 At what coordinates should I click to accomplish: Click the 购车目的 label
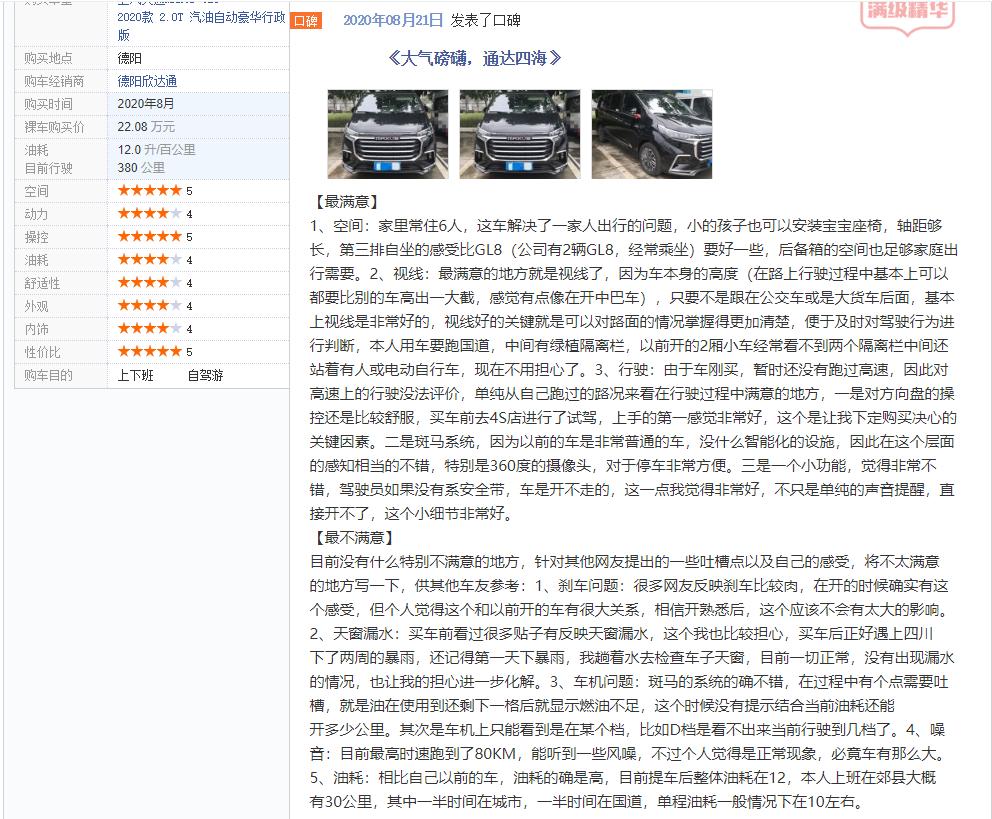click(48, 375)
